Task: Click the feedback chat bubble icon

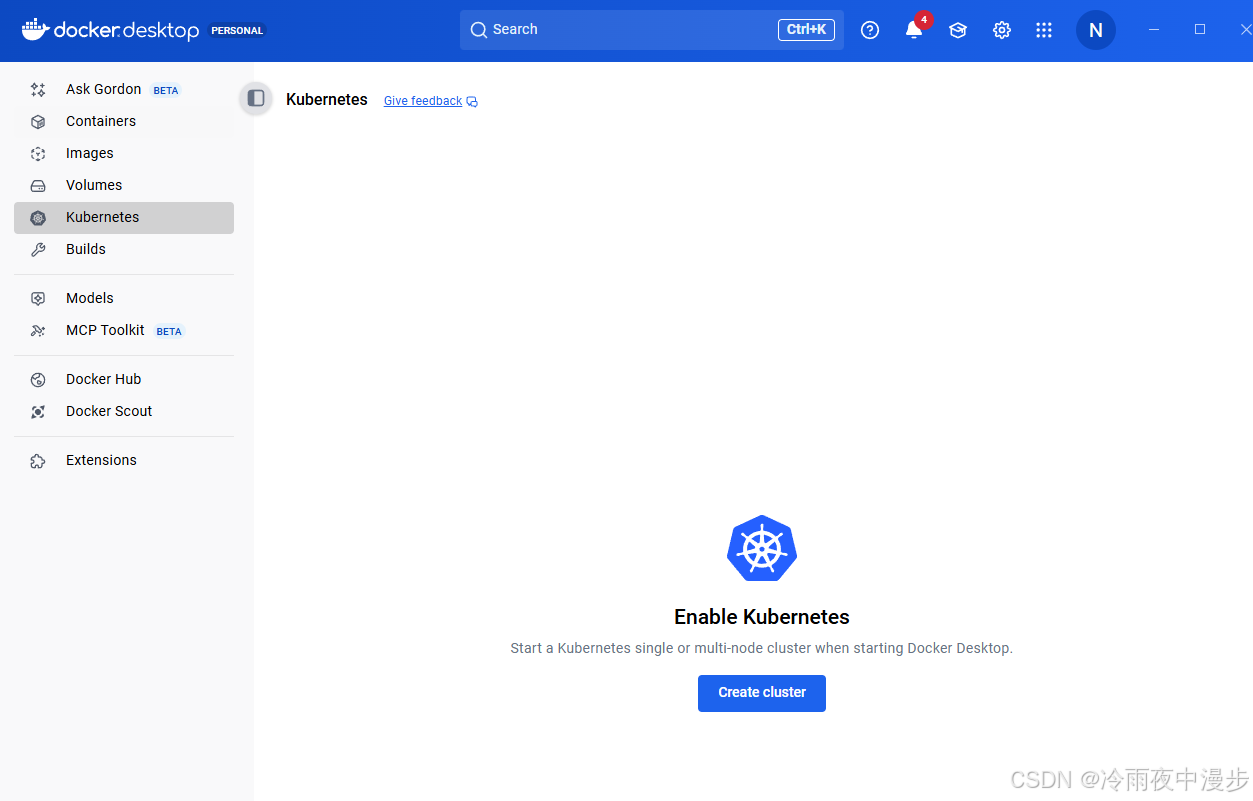Action: [472, 101]
